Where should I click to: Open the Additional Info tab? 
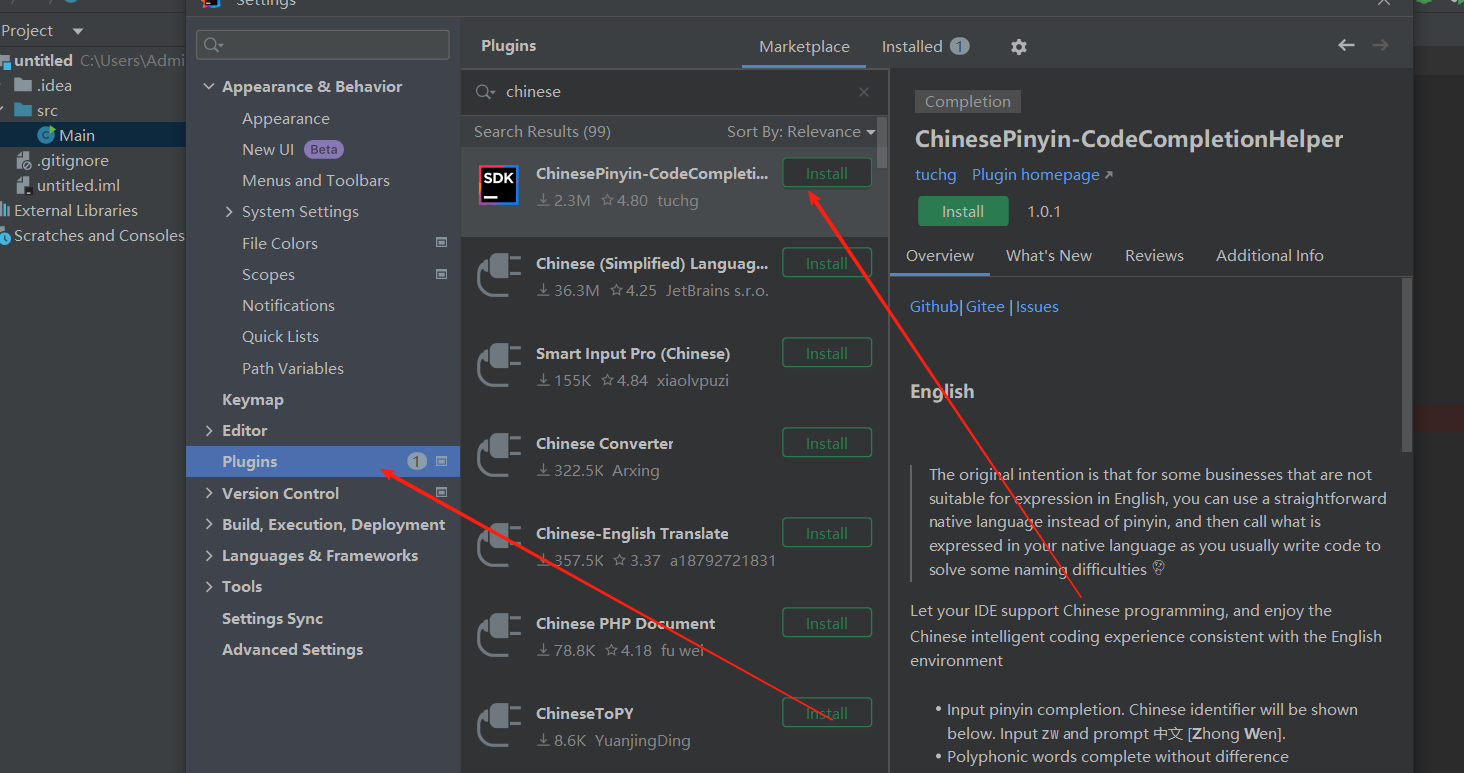pos(1270,256)
